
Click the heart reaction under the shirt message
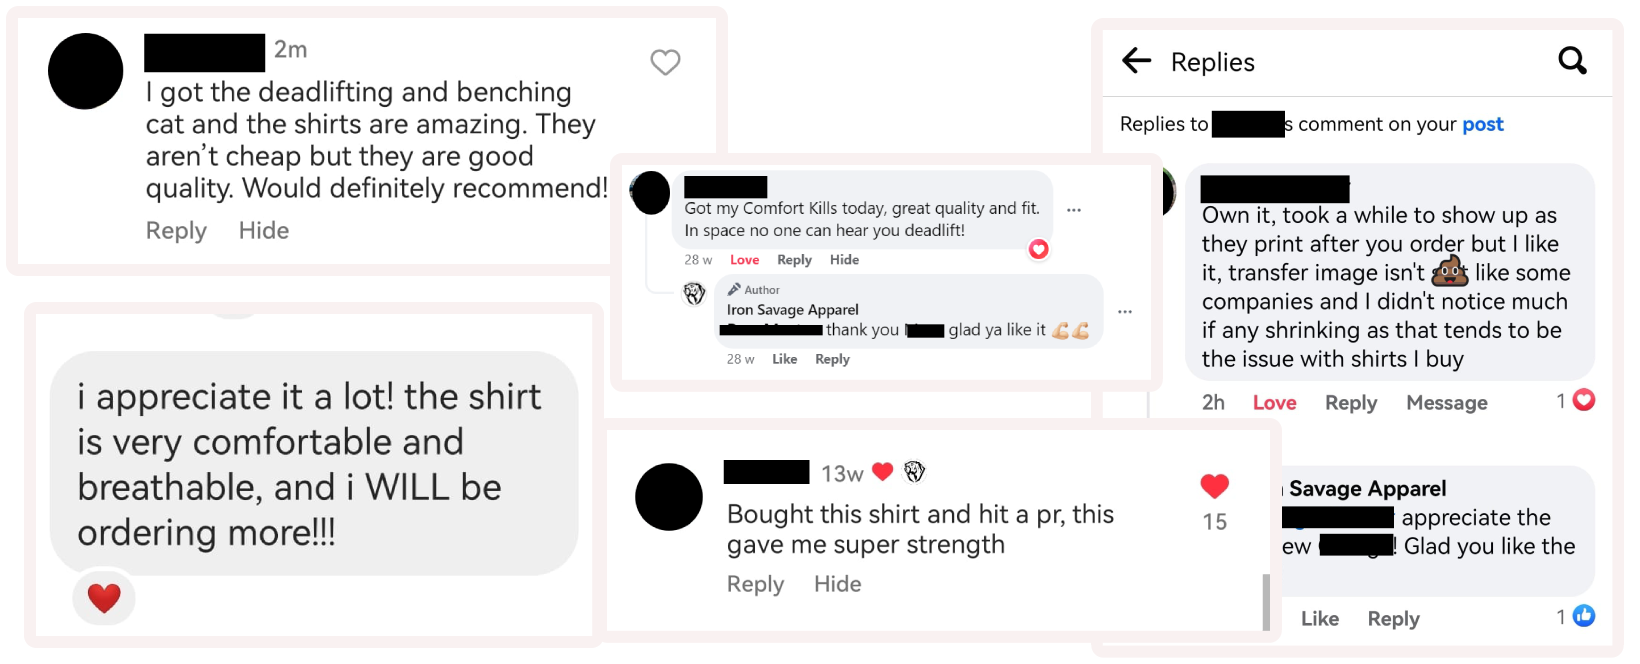point(104,598)
